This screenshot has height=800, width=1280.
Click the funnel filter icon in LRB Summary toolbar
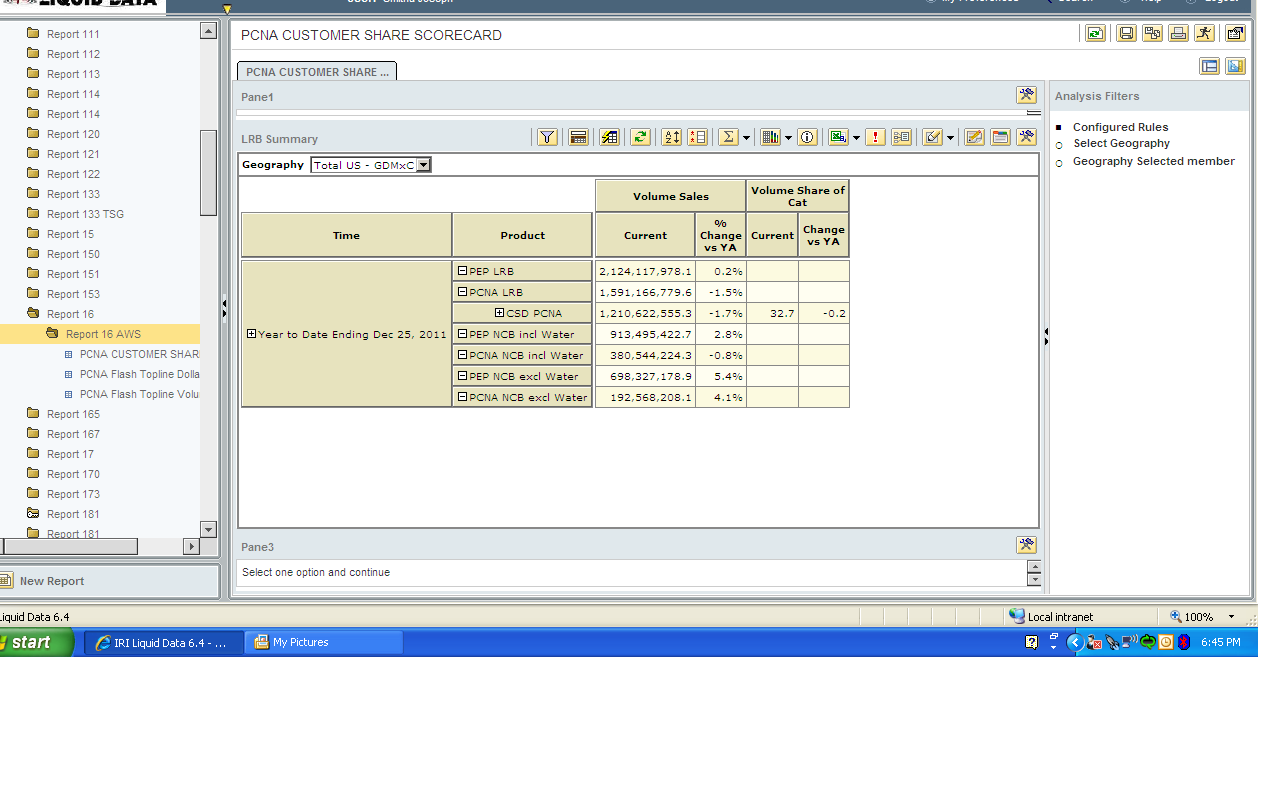[547, 137]
